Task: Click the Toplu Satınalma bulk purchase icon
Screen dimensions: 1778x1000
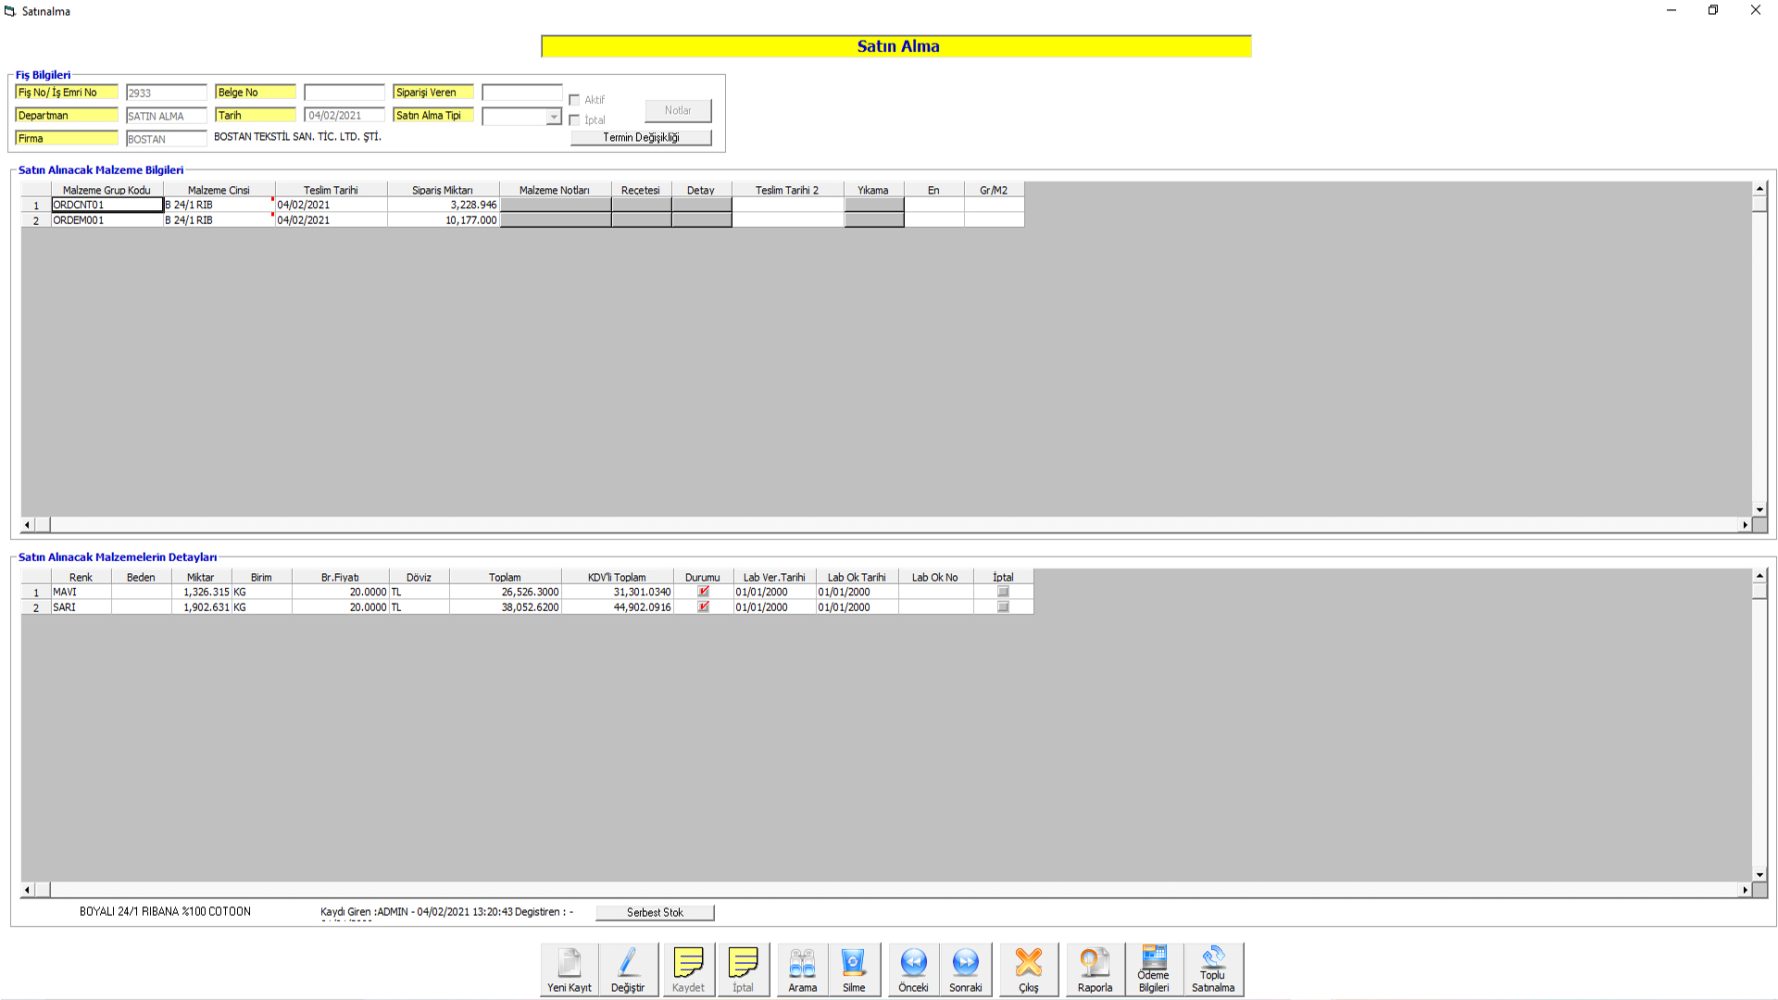Action: 1212,969
